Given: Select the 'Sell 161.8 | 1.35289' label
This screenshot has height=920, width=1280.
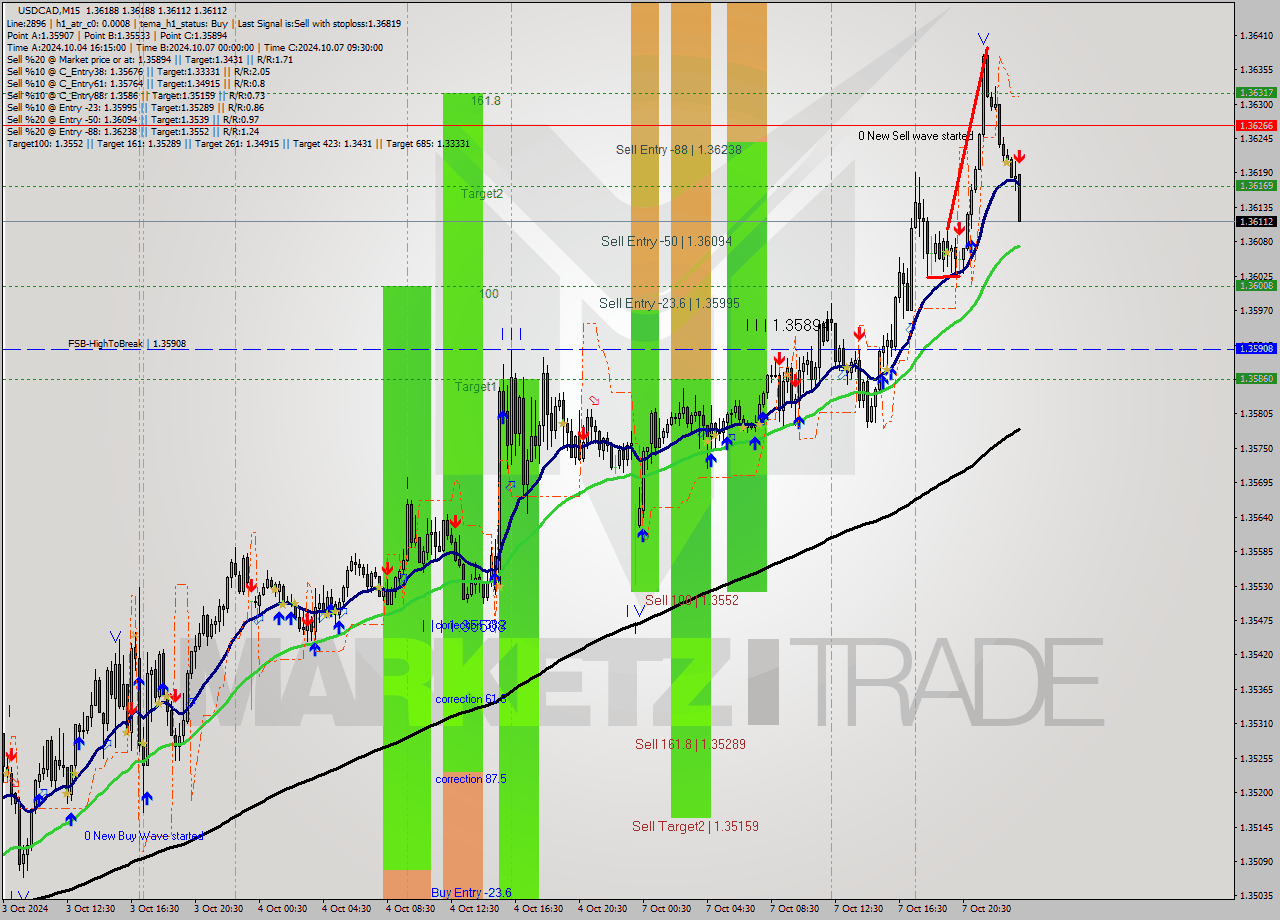Looking at the screenshot, I should 690,744.
